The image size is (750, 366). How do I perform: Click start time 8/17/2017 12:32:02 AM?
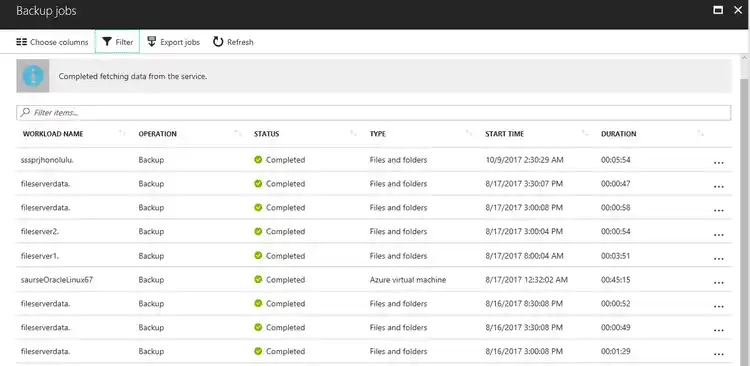(x=527, y=279)
